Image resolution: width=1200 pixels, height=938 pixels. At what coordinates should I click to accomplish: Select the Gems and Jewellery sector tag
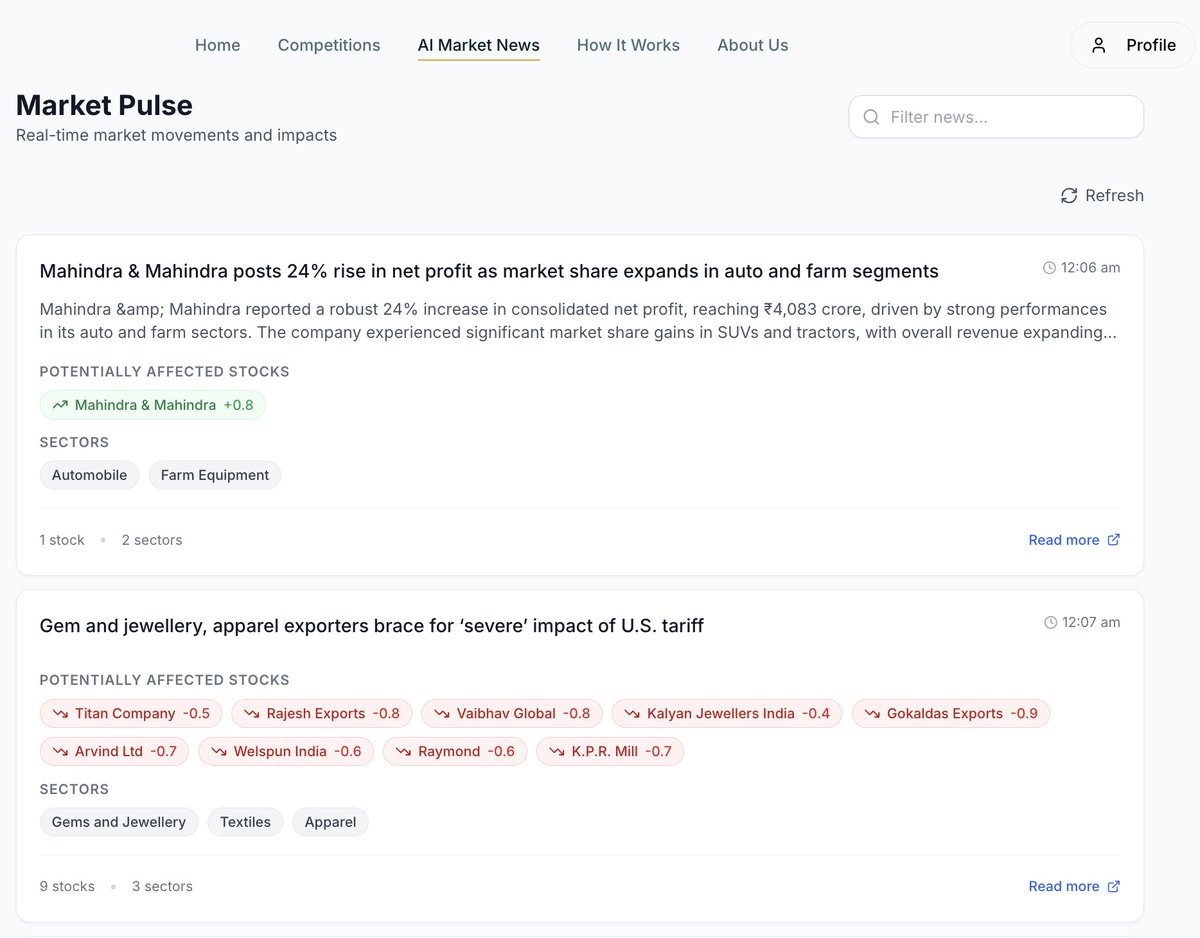pos(118,821)
